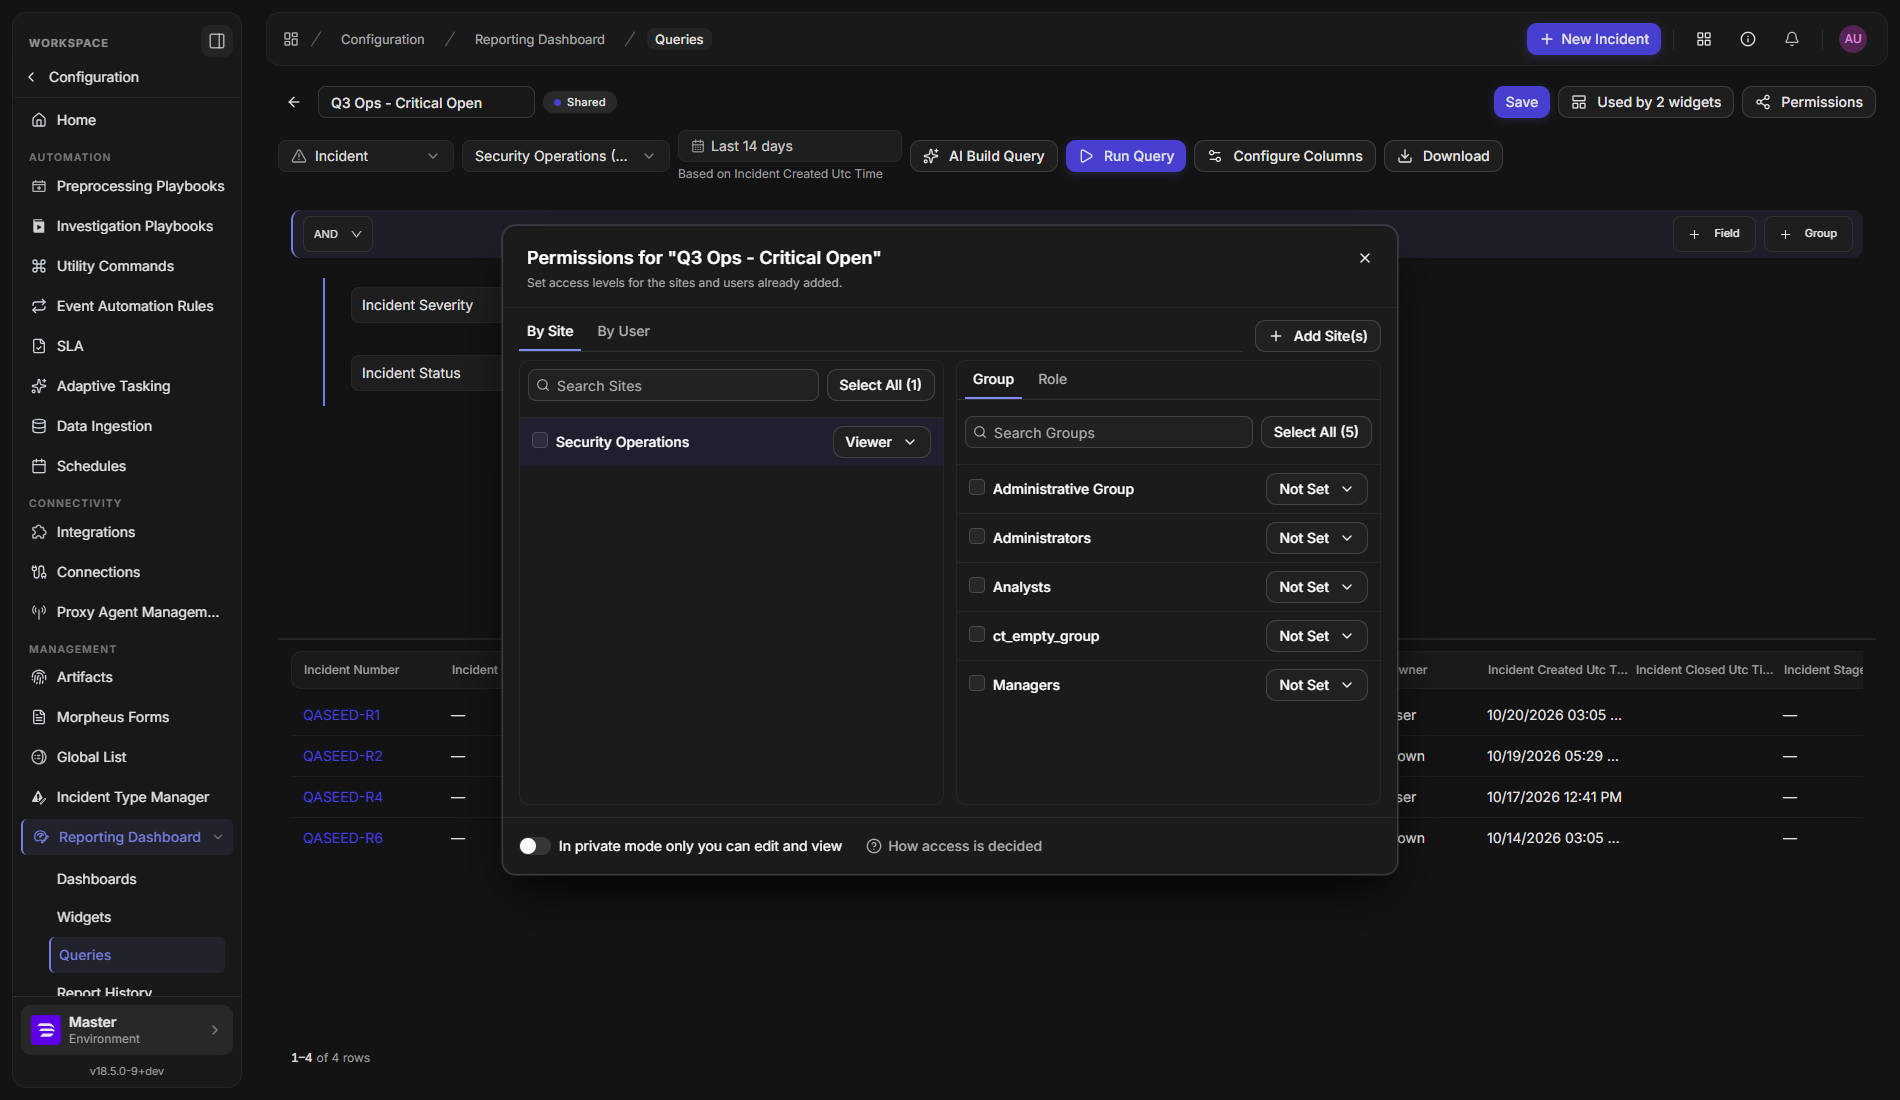Open the Incident type dropdown
The image size is (1900, 1100).
pyautogui.click(x=365, y=156)
